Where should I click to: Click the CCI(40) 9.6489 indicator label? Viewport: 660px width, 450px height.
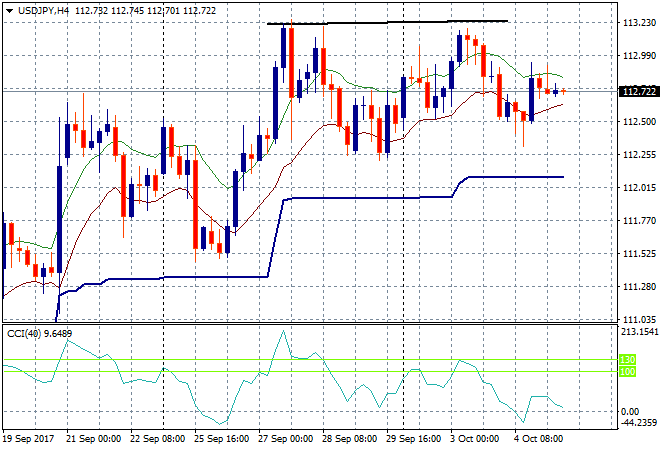tap(40, 334)
